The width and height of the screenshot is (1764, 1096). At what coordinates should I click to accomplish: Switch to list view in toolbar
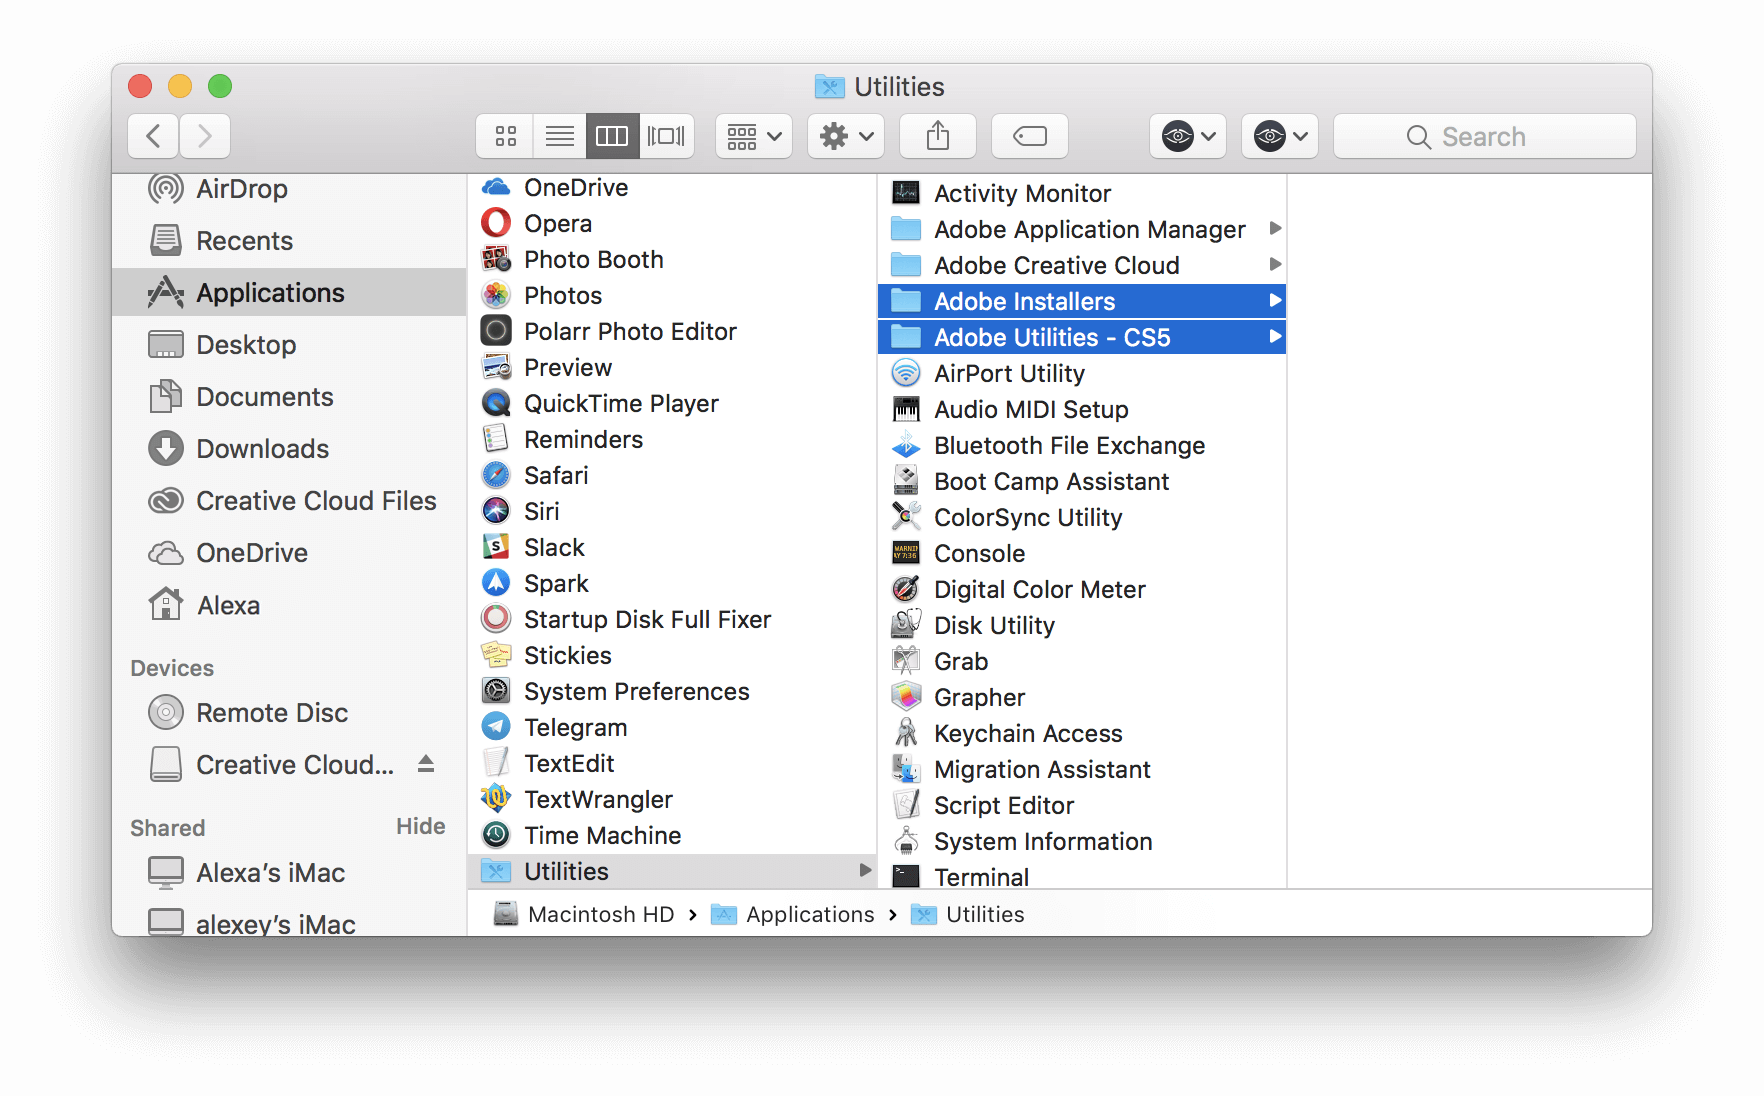click(559, 136)
